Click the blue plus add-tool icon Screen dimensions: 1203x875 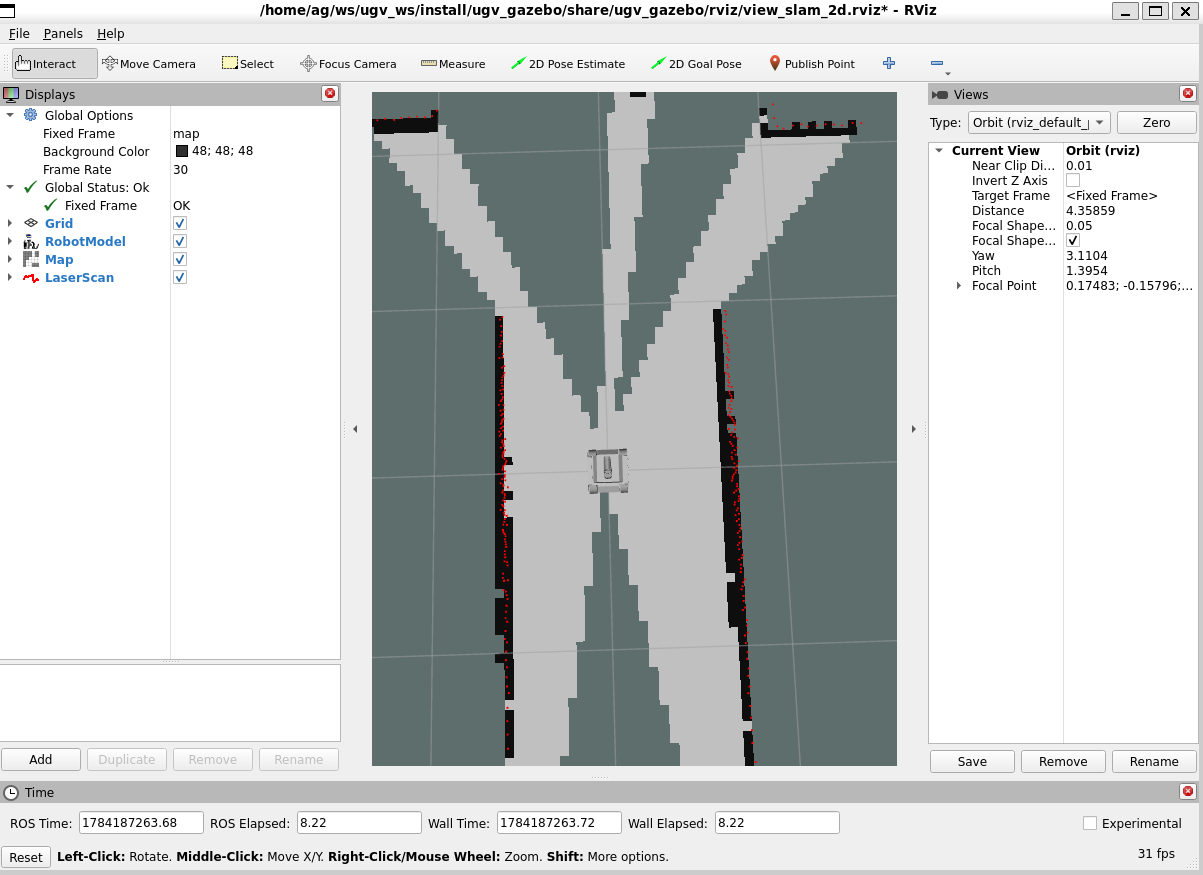tap(889, 63)
